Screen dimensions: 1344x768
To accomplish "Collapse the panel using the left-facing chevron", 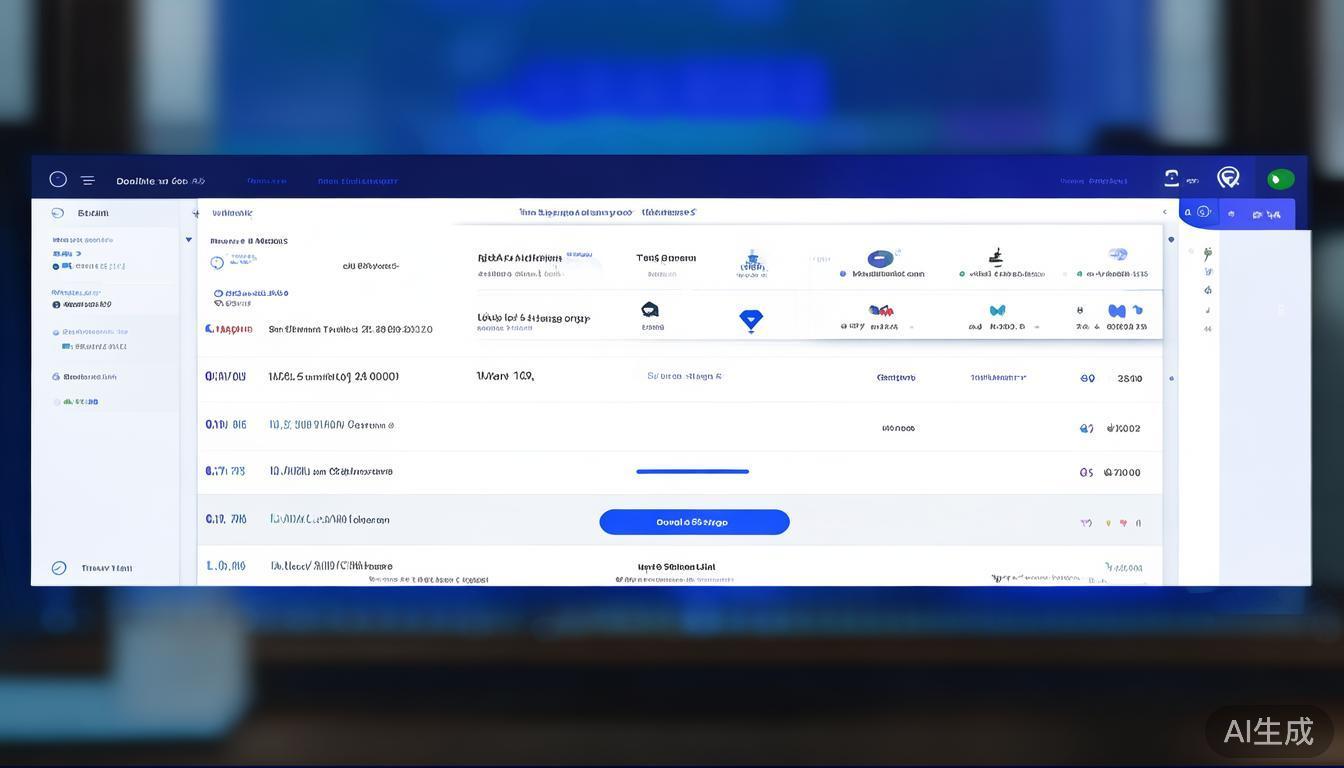I will click(x=1164, y=211).
